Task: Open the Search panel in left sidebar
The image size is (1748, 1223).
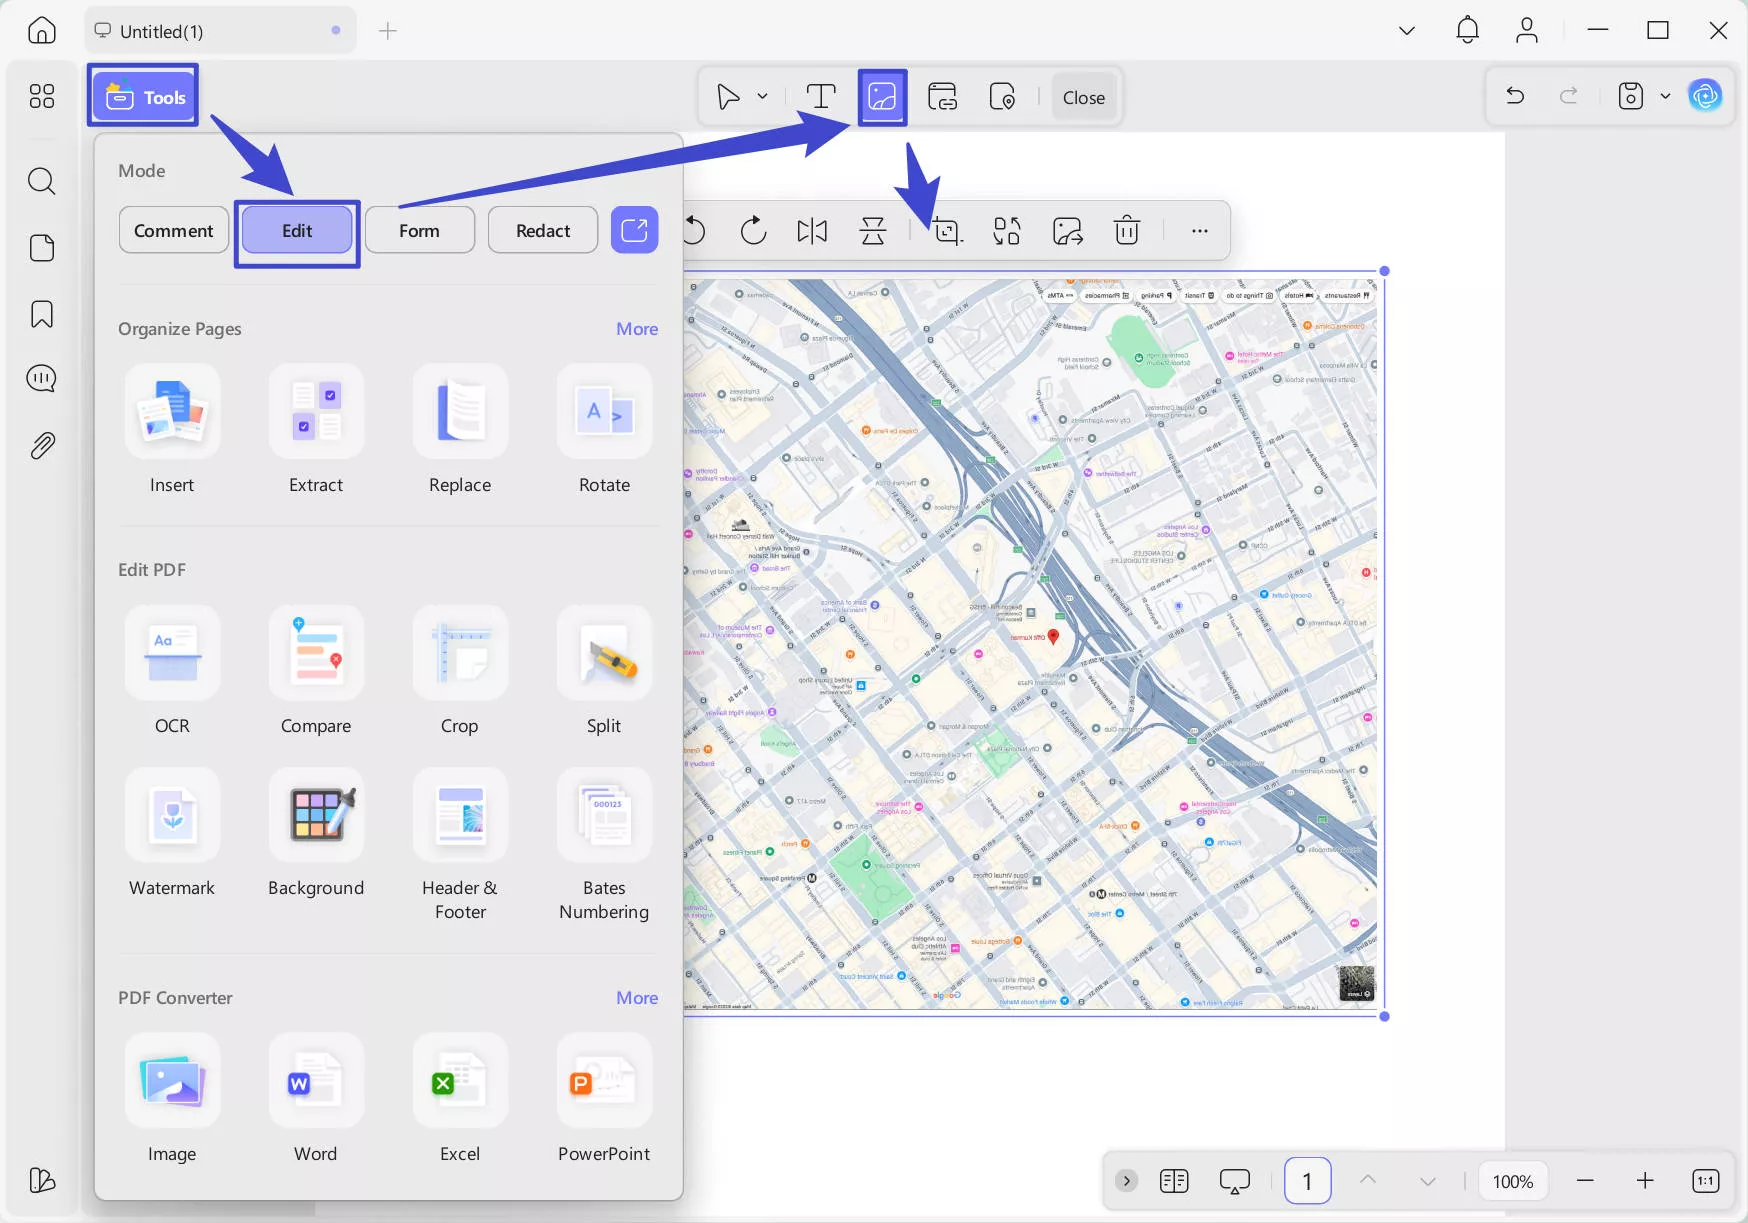Action: click(41, 181)
